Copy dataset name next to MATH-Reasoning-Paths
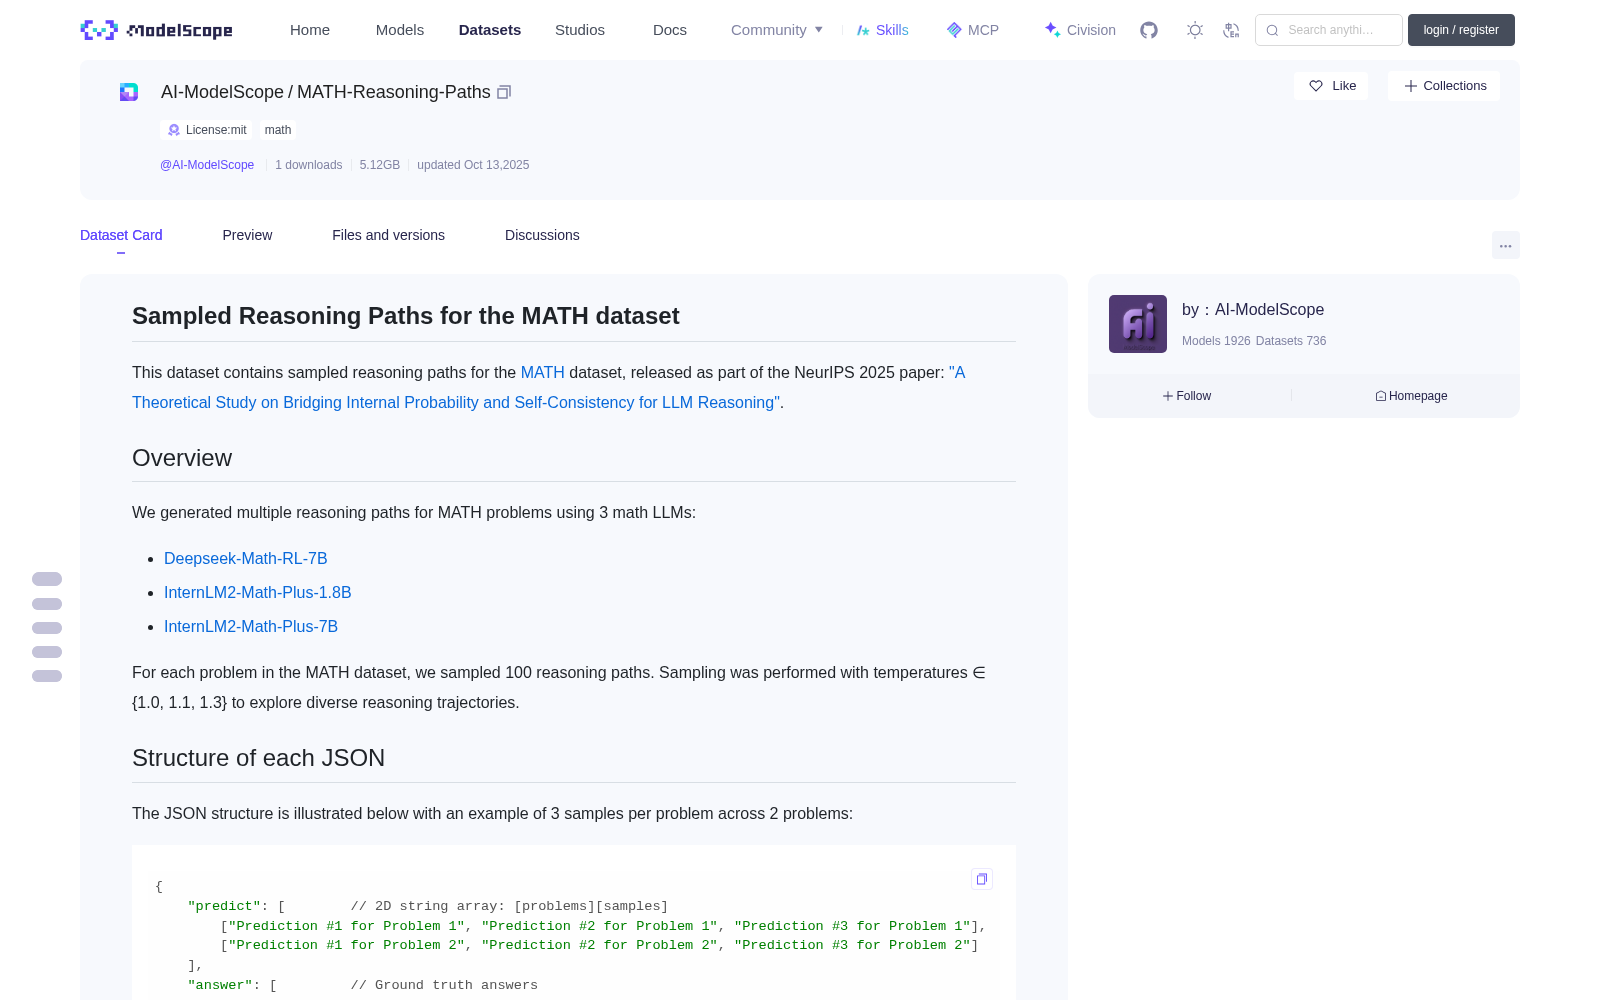Image resolution: width=1600 pixels, height=1000 pixels. pos(504,92)
